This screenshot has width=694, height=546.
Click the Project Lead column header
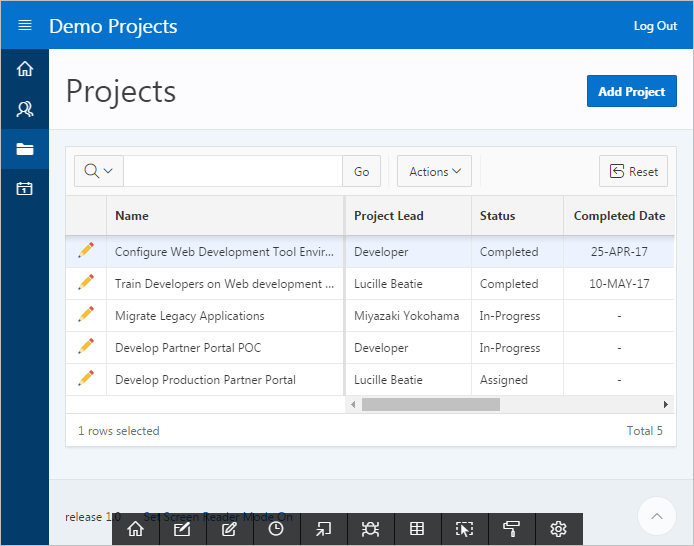pyautogui.click(x=389, y=216)
